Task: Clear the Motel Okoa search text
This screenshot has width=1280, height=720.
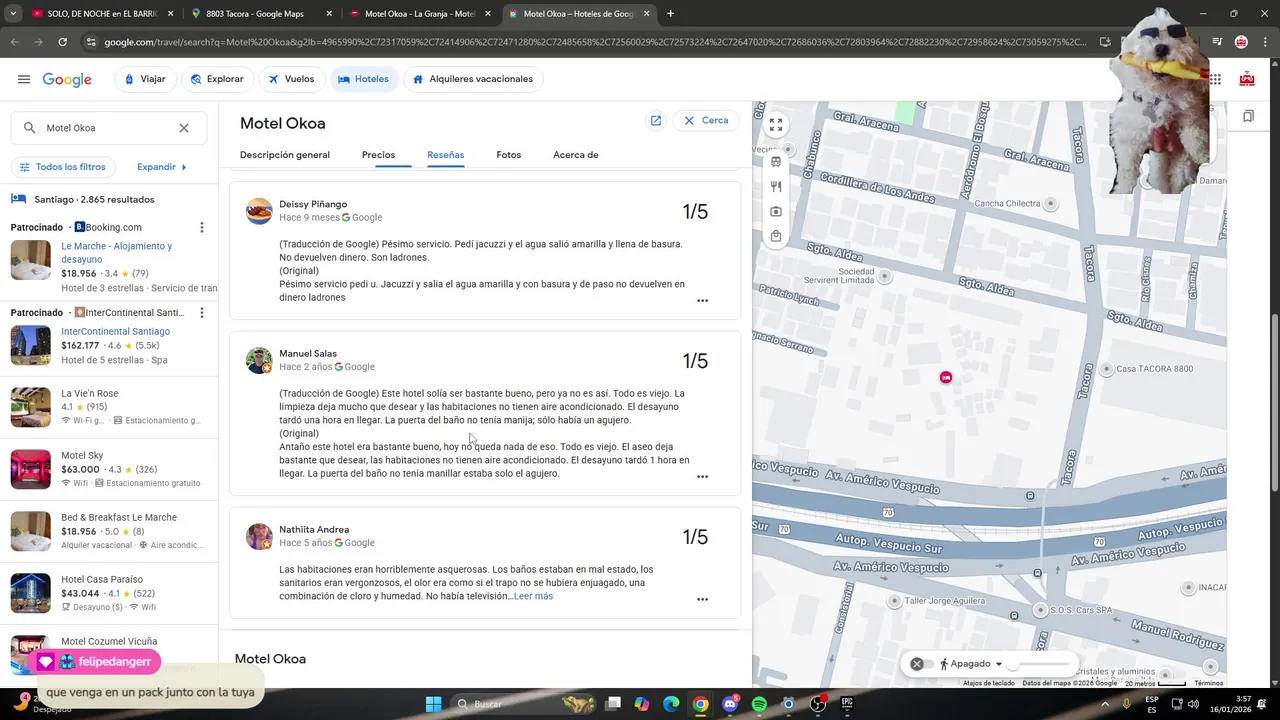Action: [x=184, y=128]
